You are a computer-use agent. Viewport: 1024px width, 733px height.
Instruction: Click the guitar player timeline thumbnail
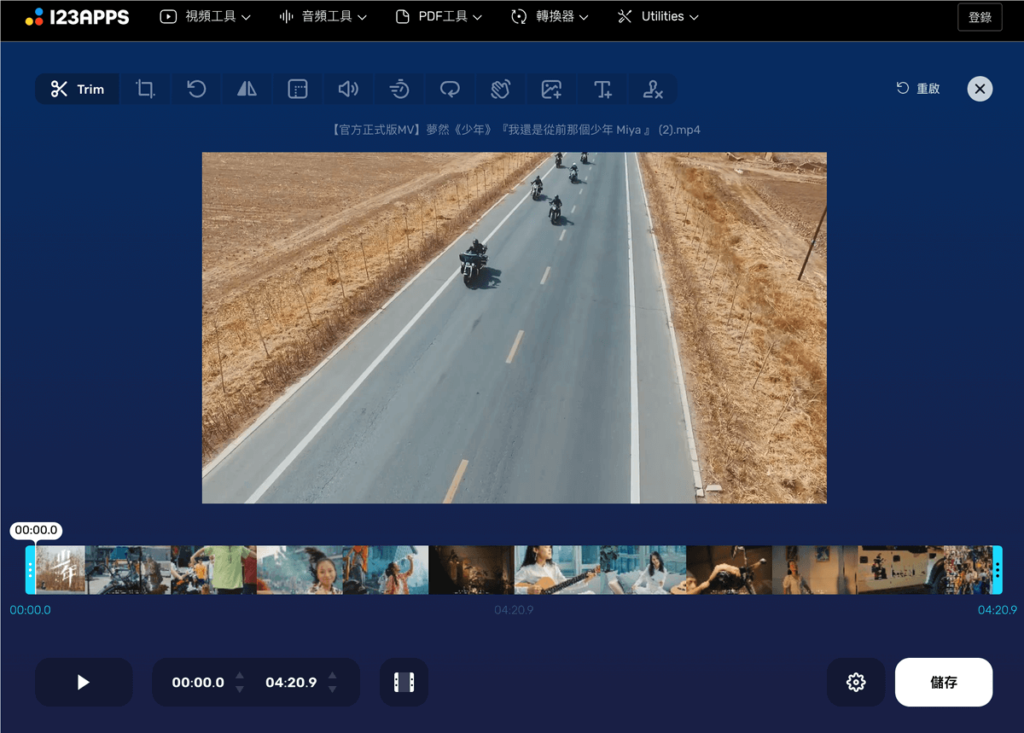click(x=557, y=570)
